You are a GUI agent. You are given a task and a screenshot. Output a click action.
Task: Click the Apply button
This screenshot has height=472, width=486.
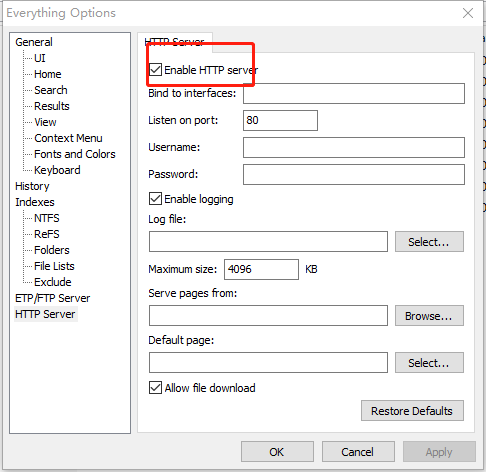click(x=439, y=452)
